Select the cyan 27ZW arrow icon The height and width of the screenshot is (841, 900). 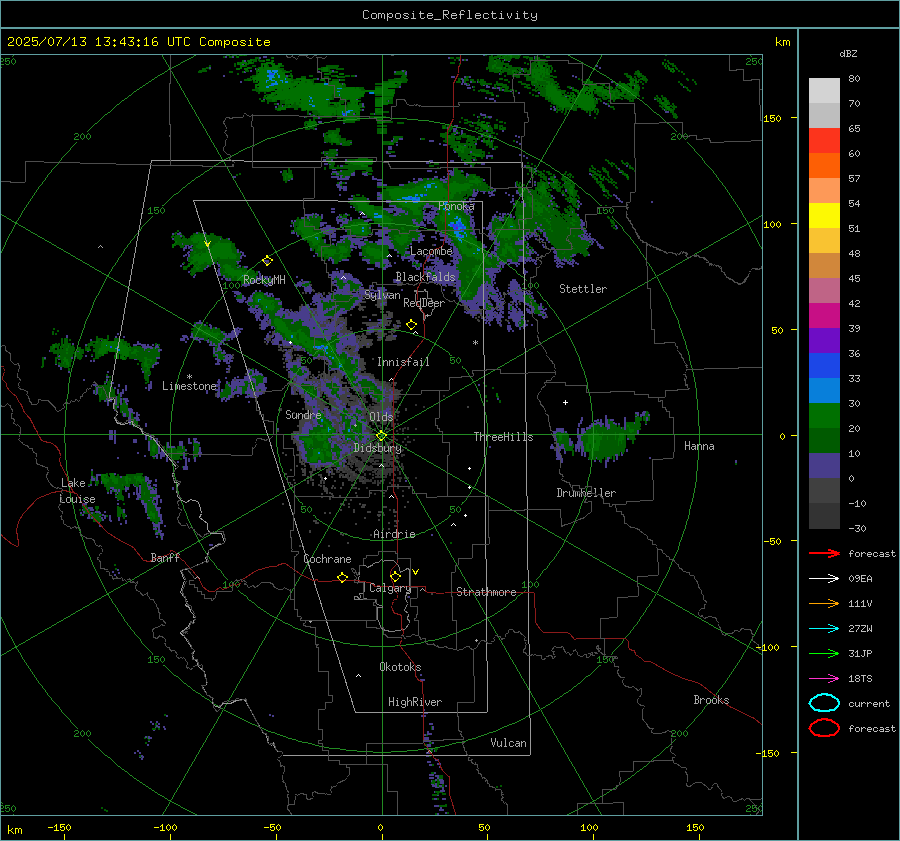pyautogui.click(x=824, y=629)
